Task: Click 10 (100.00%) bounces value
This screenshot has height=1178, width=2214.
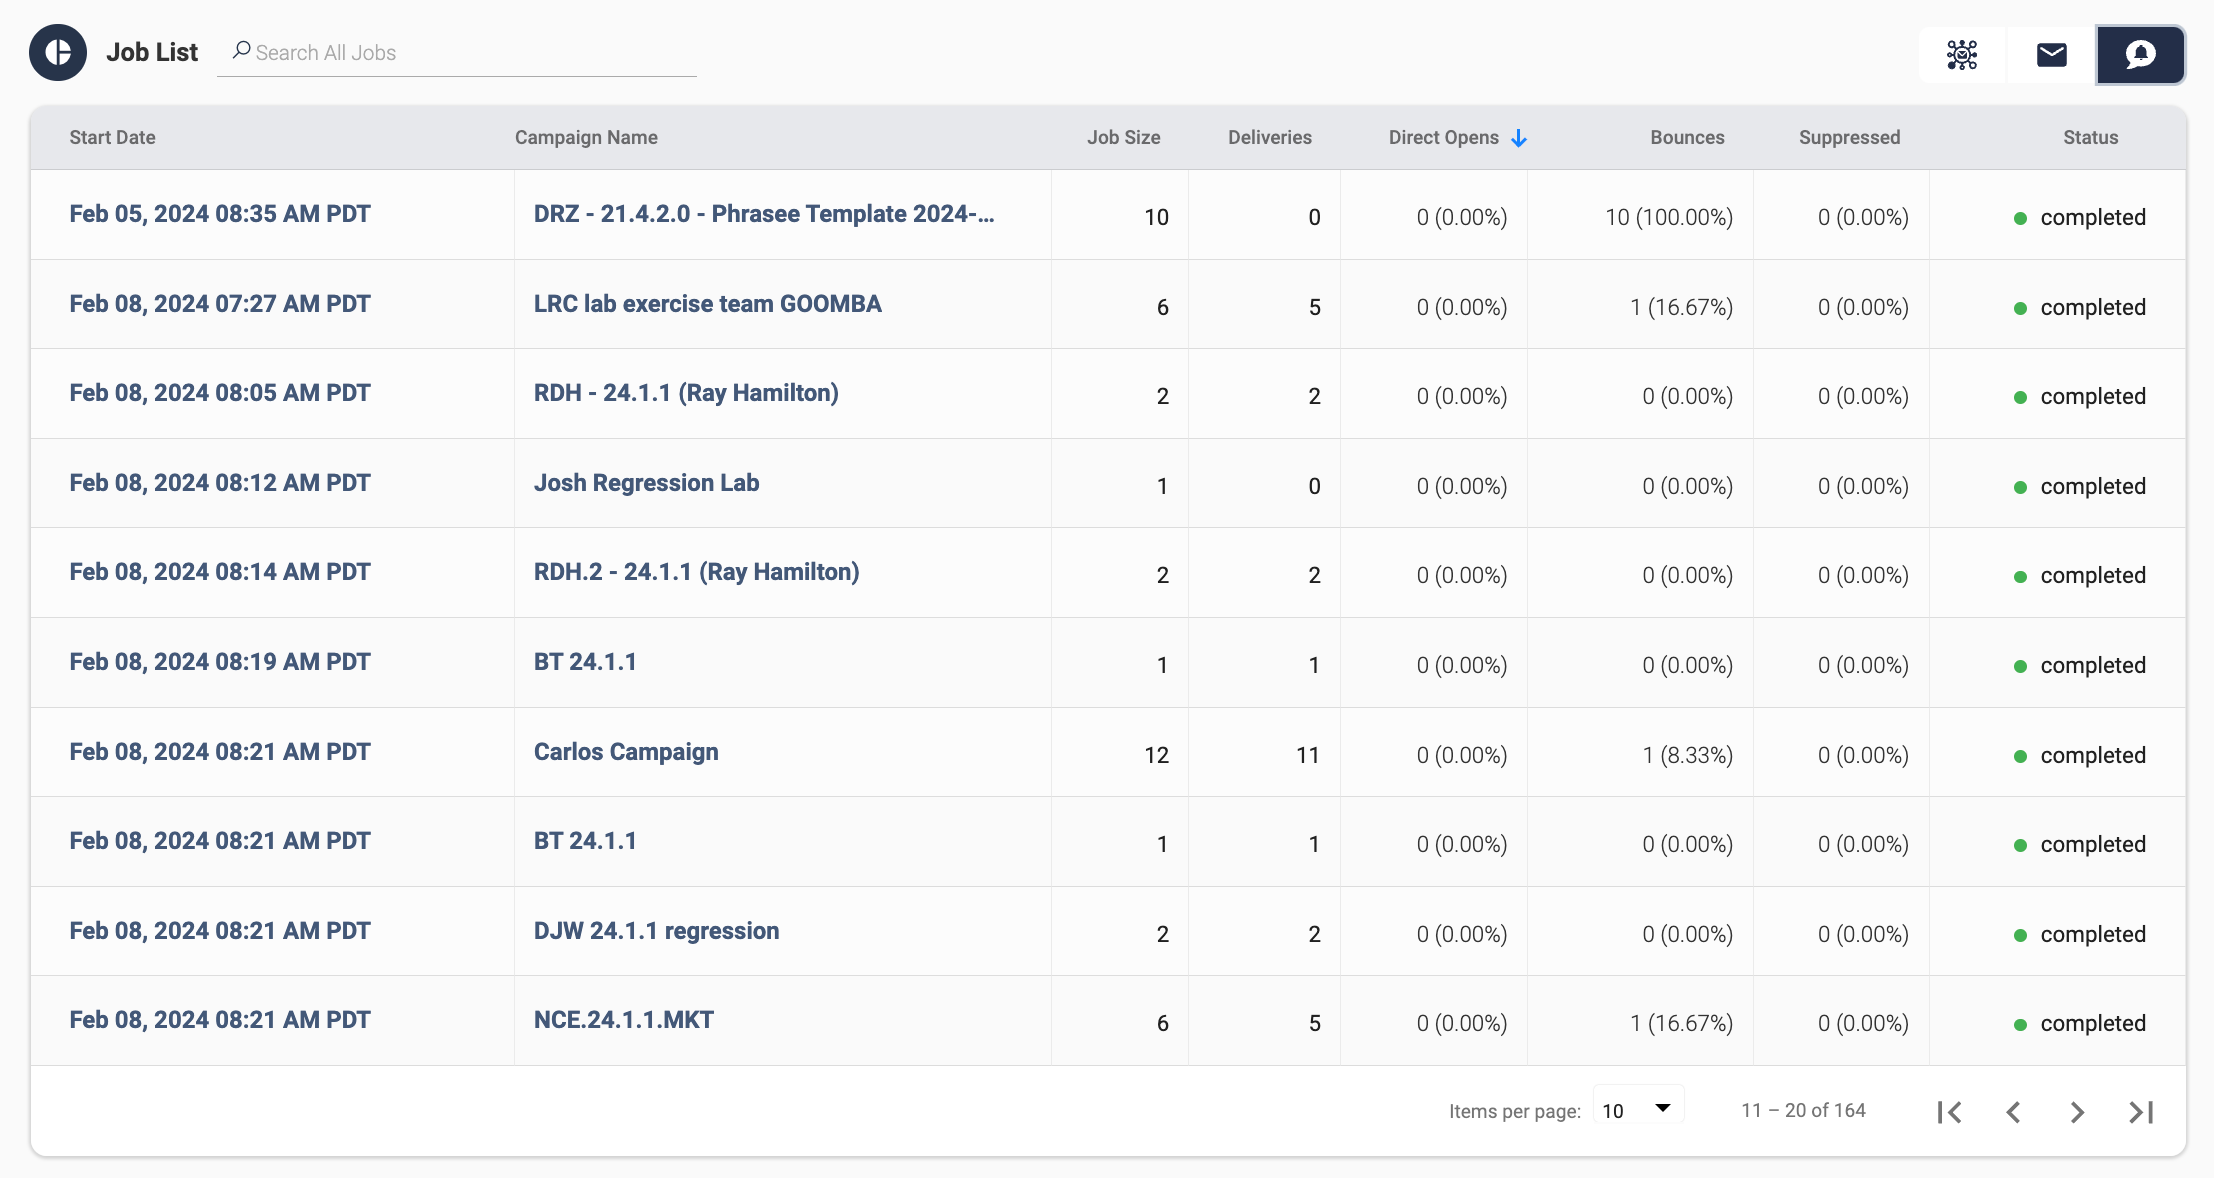Action: (1669, 217)
